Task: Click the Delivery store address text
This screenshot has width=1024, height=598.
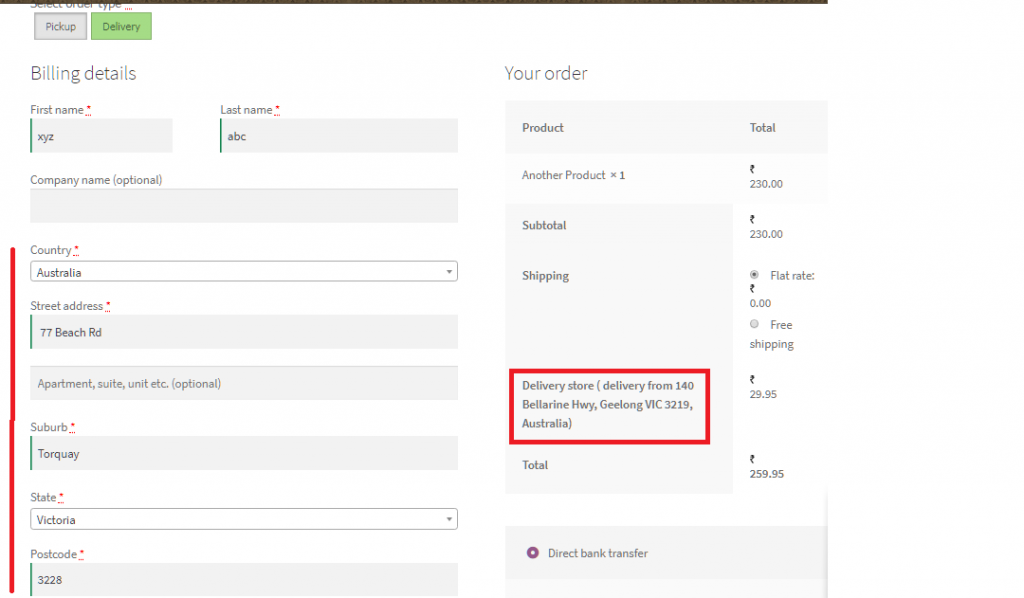Action: coord(608,404)
